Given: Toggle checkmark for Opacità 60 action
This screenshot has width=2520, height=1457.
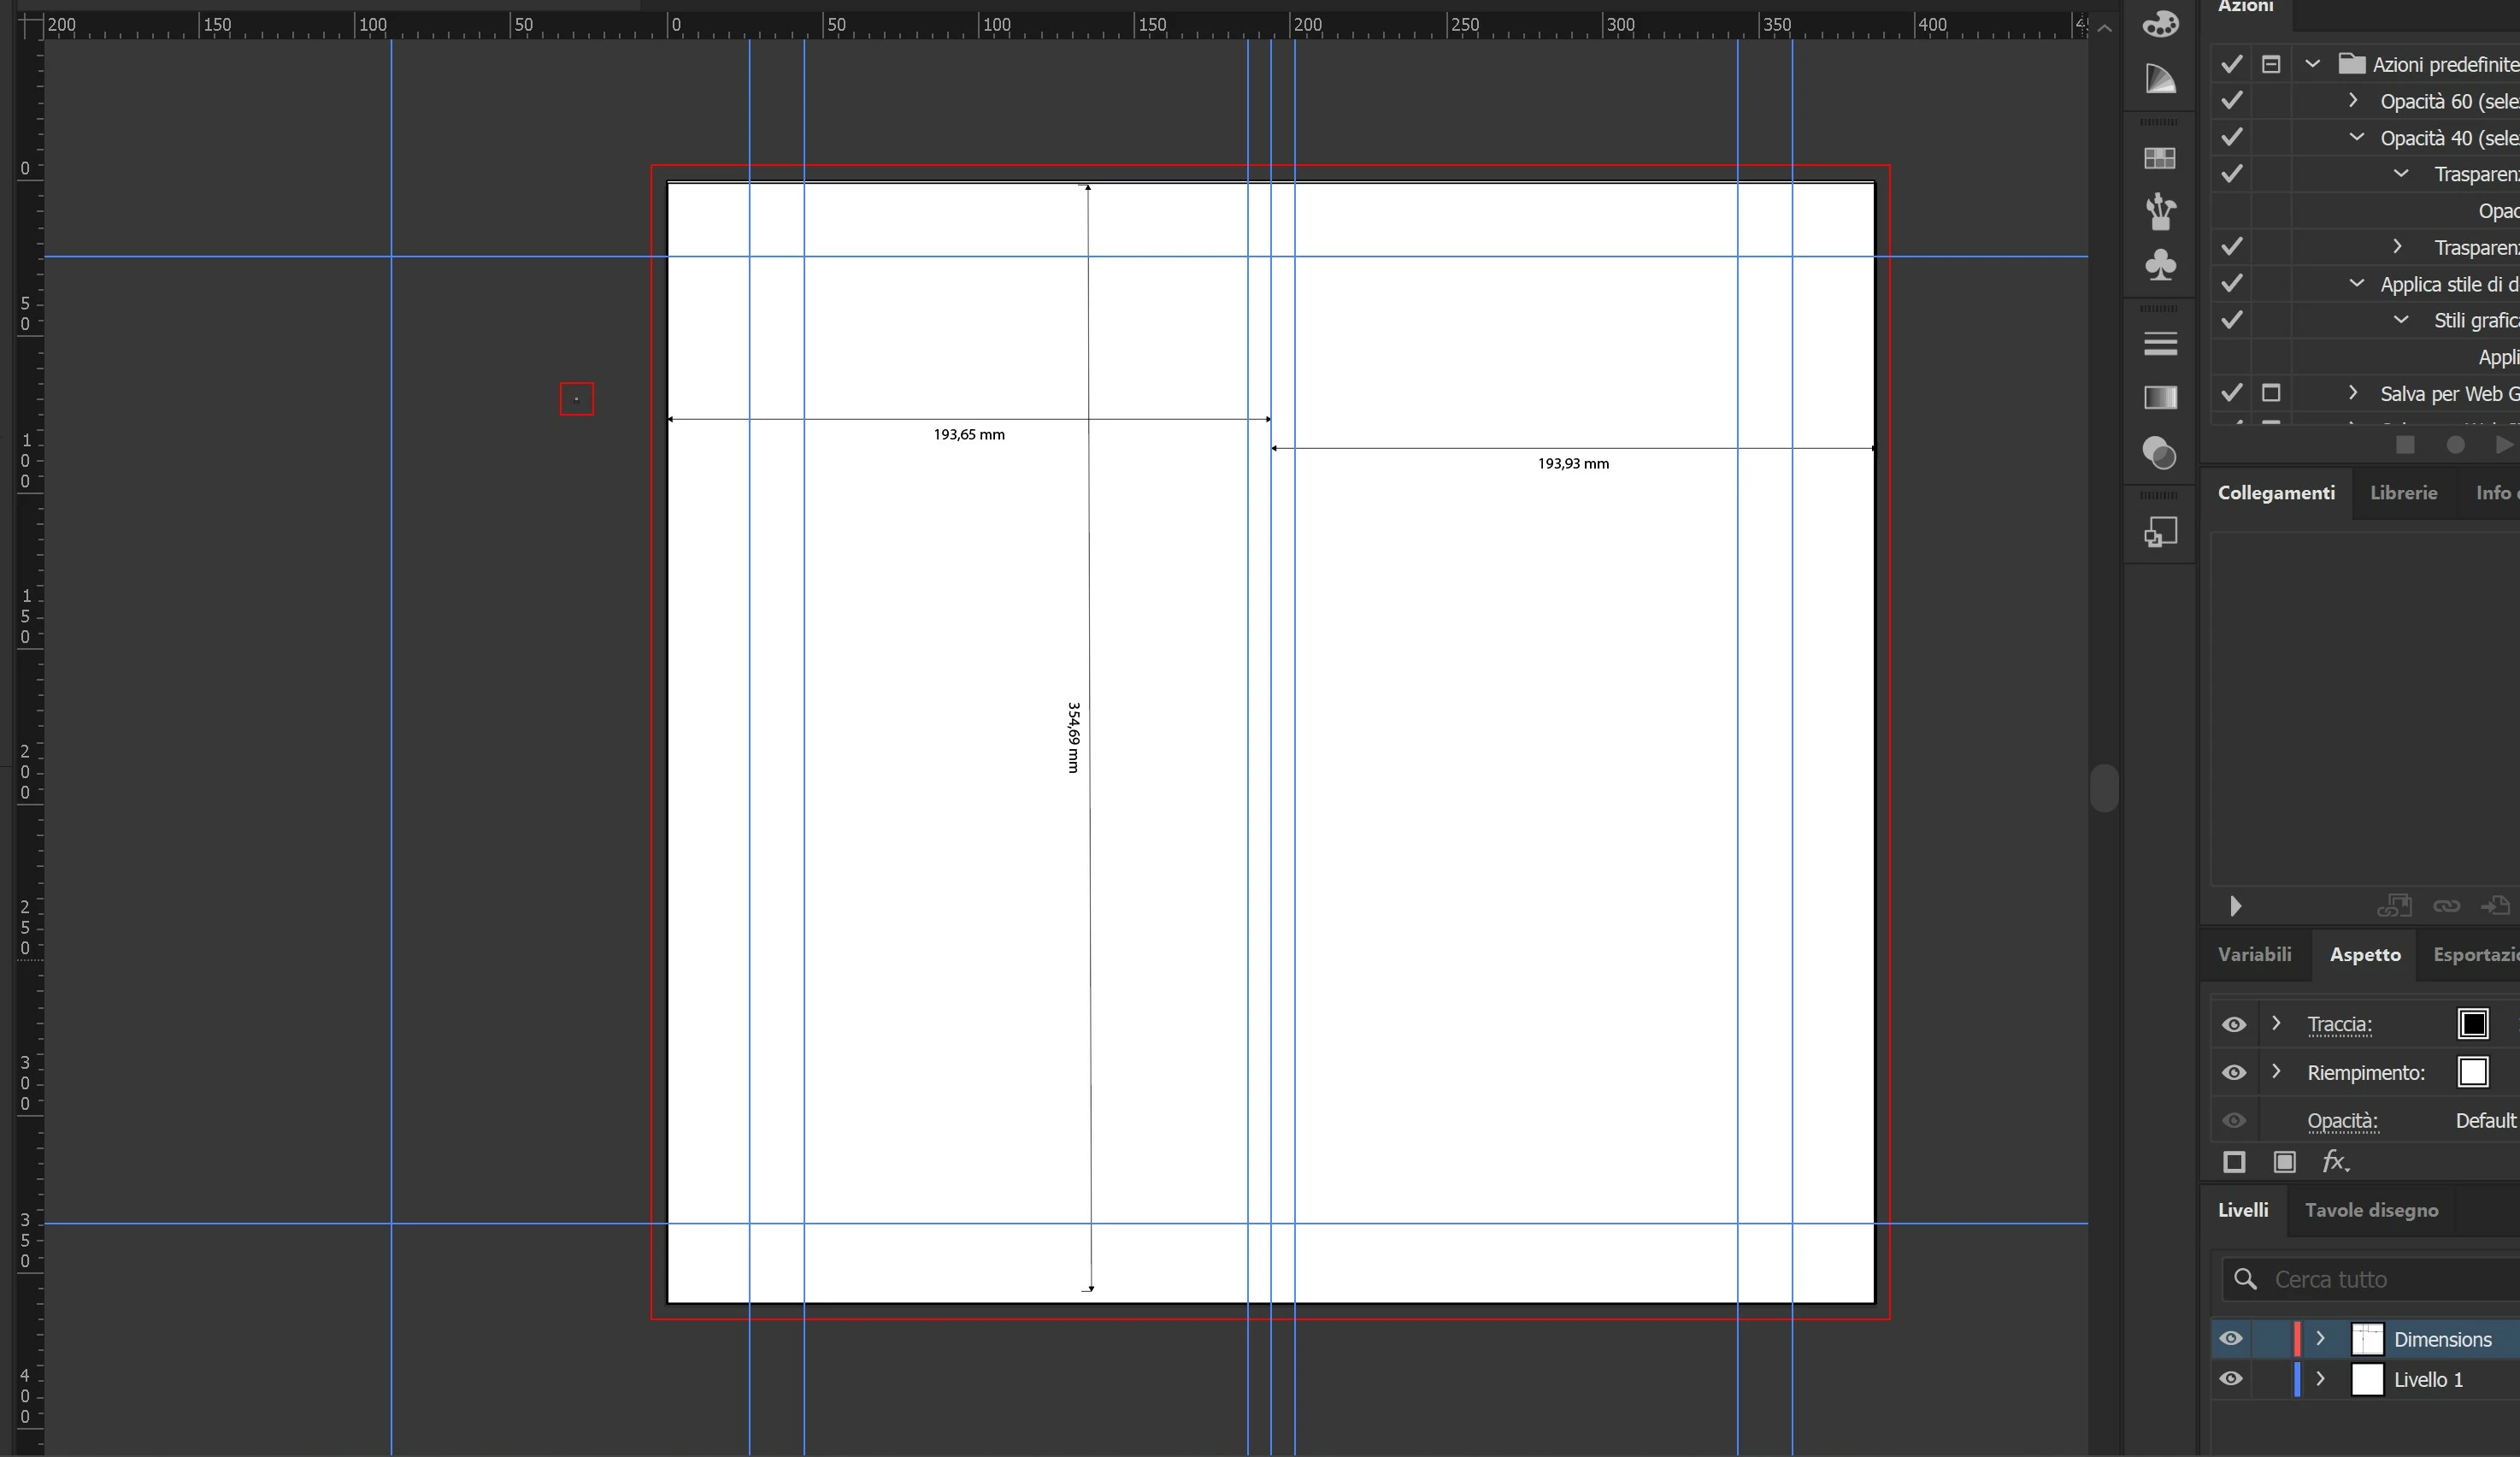Looking at the screenshot, I should [x=2231, y=101].
